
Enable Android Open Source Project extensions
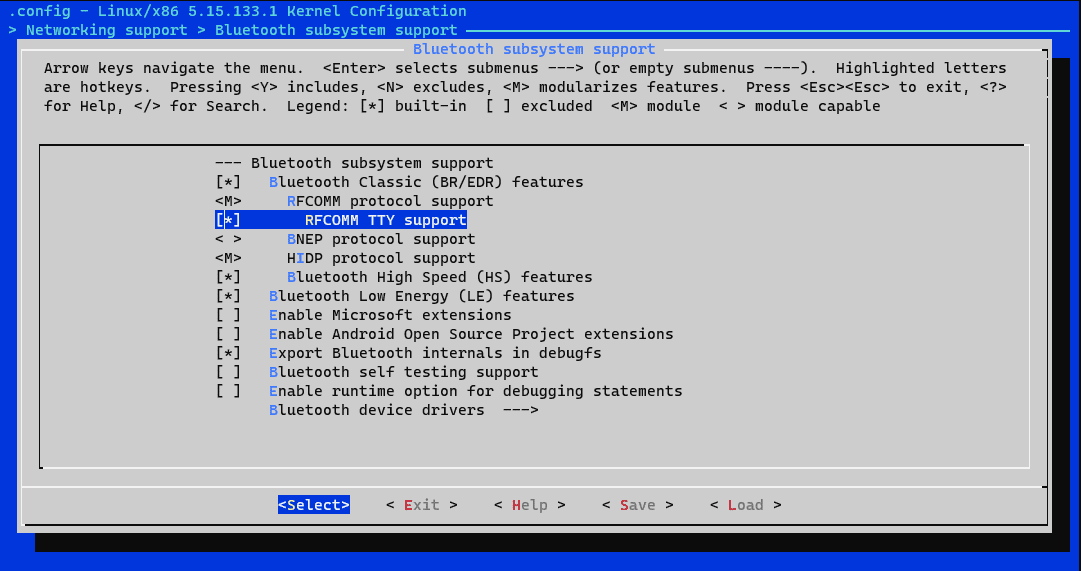tap(228, 334)
